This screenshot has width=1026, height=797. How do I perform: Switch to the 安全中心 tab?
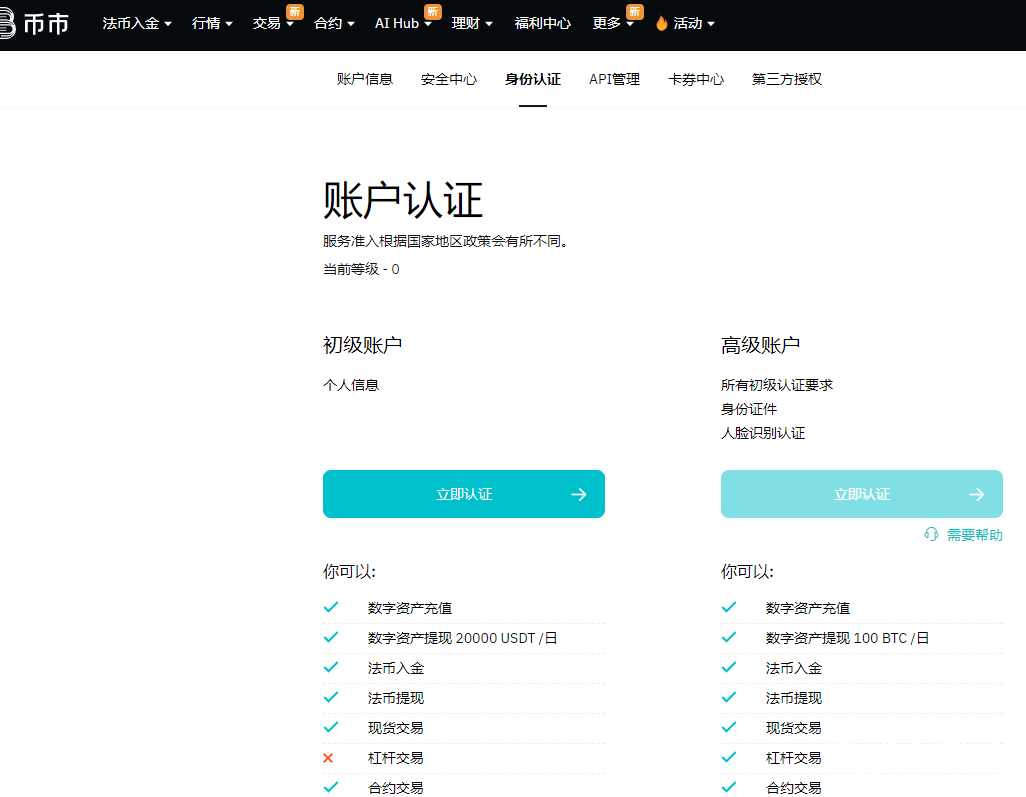pos(449,79)
